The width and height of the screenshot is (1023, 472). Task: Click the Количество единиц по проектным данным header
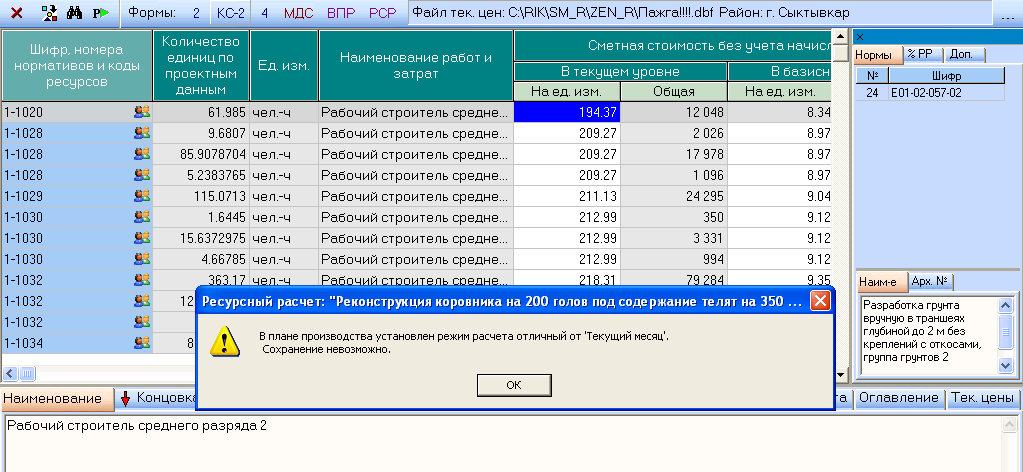[x=200, y=65]
